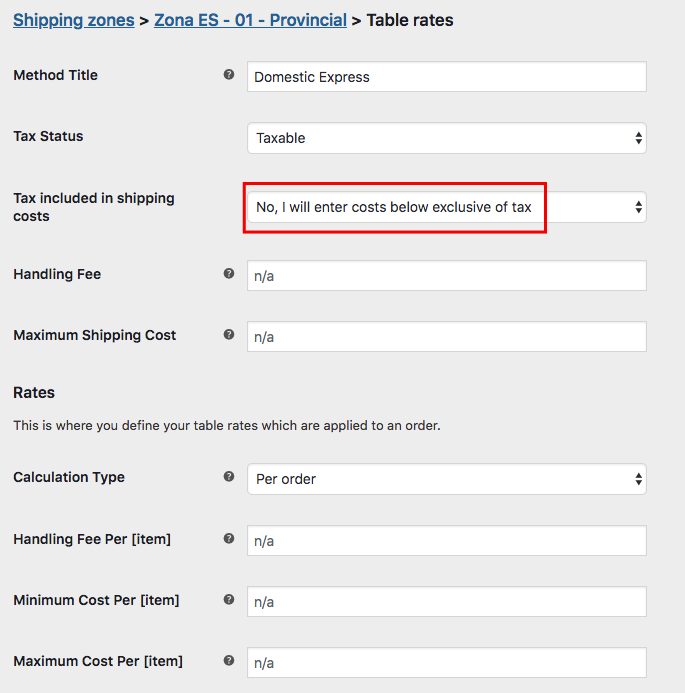
Task: Click help icon beside Maximum Shipping Cost
Action: point(229,335)
